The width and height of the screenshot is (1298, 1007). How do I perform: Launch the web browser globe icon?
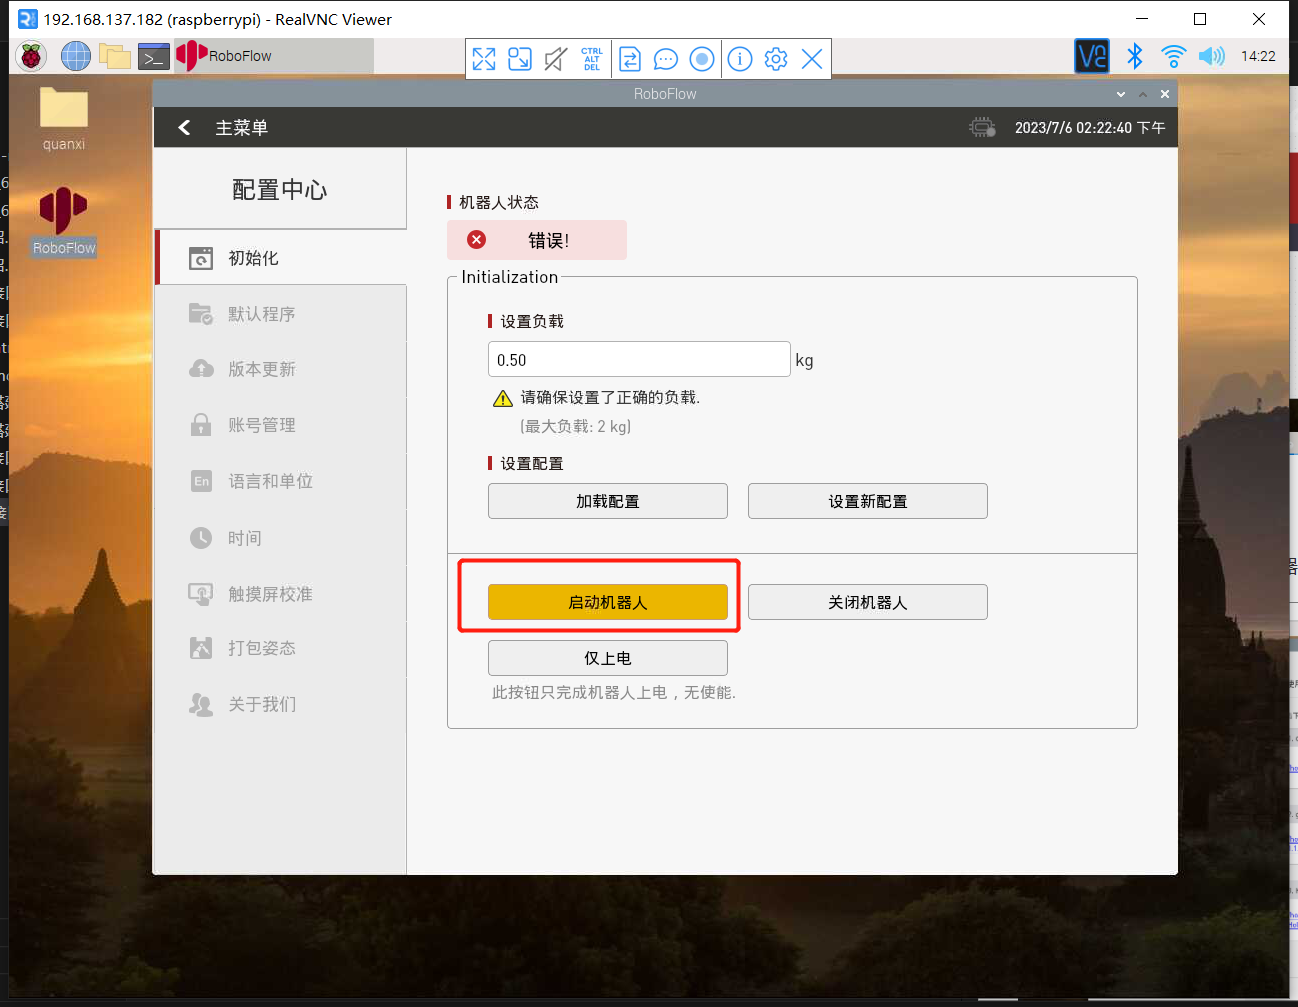[75, 56]
